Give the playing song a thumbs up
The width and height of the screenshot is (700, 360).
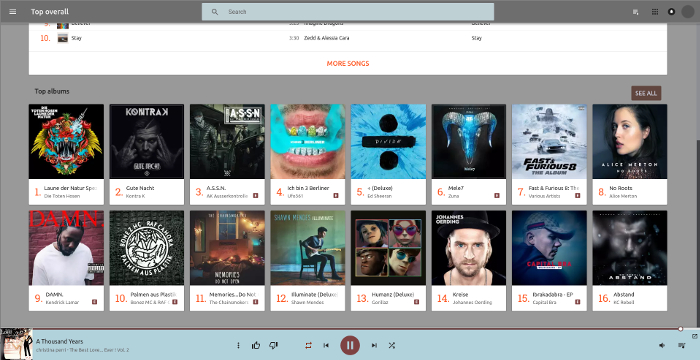[256, 345]
